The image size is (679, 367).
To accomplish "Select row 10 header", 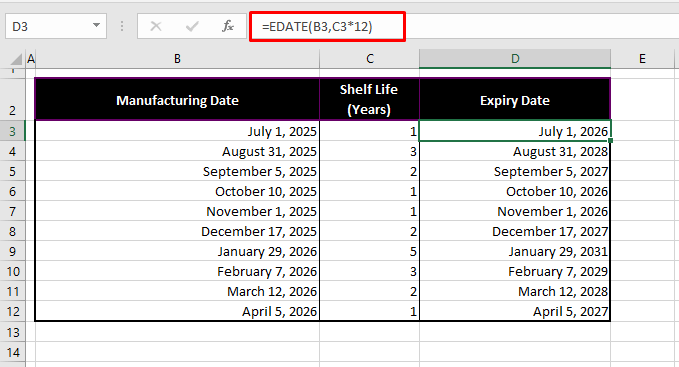I will [x=13, y=271].
